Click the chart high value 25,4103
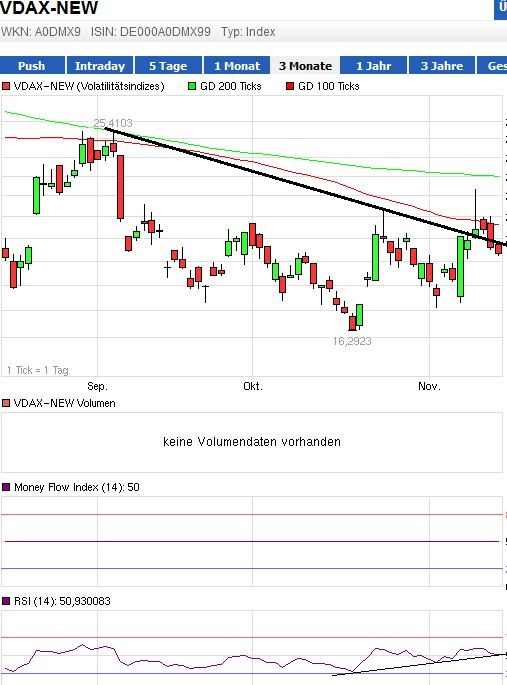 (x=113, y=123)
